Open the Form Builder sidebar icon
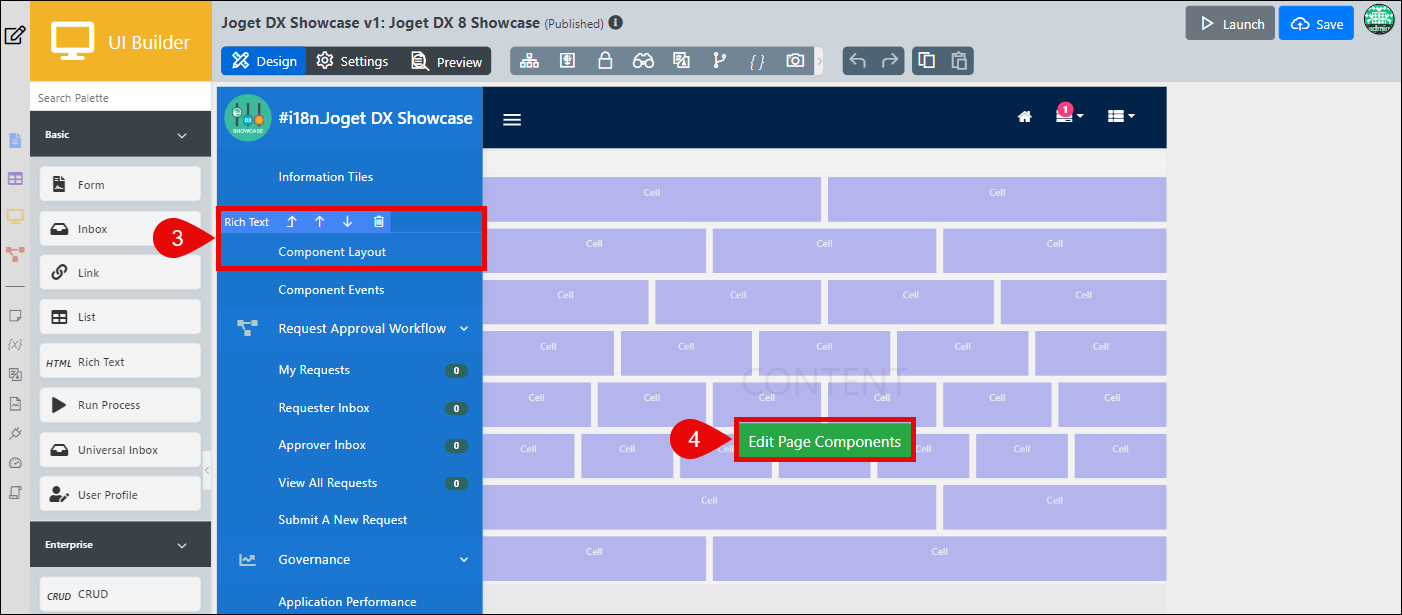 [x=15, y=141]
